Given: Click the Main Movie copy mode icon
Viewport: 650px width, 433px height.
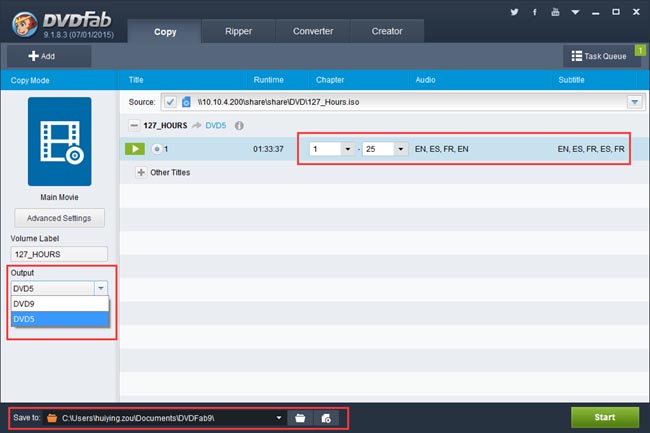Looking at the screenshot, I should pyautogui.click(x=60, y=142).
